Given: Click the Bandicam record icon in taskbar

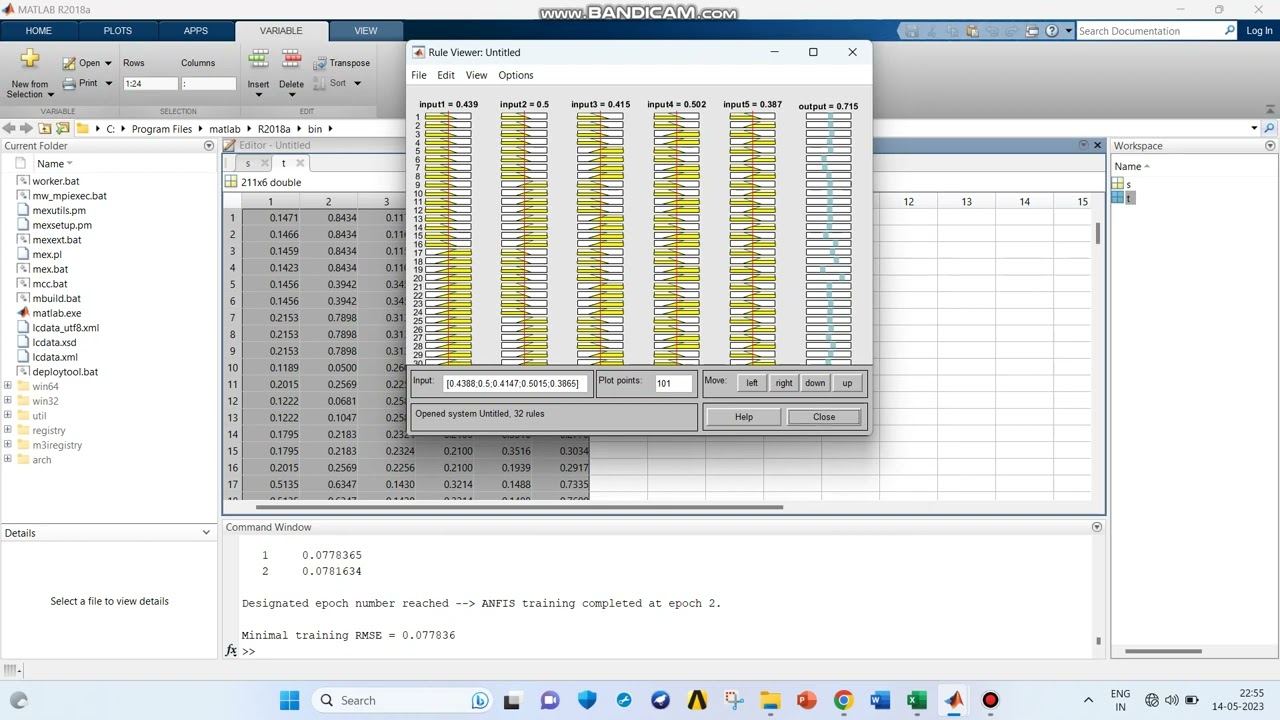Looking at the screenshot, I should (x=990, y=700).
